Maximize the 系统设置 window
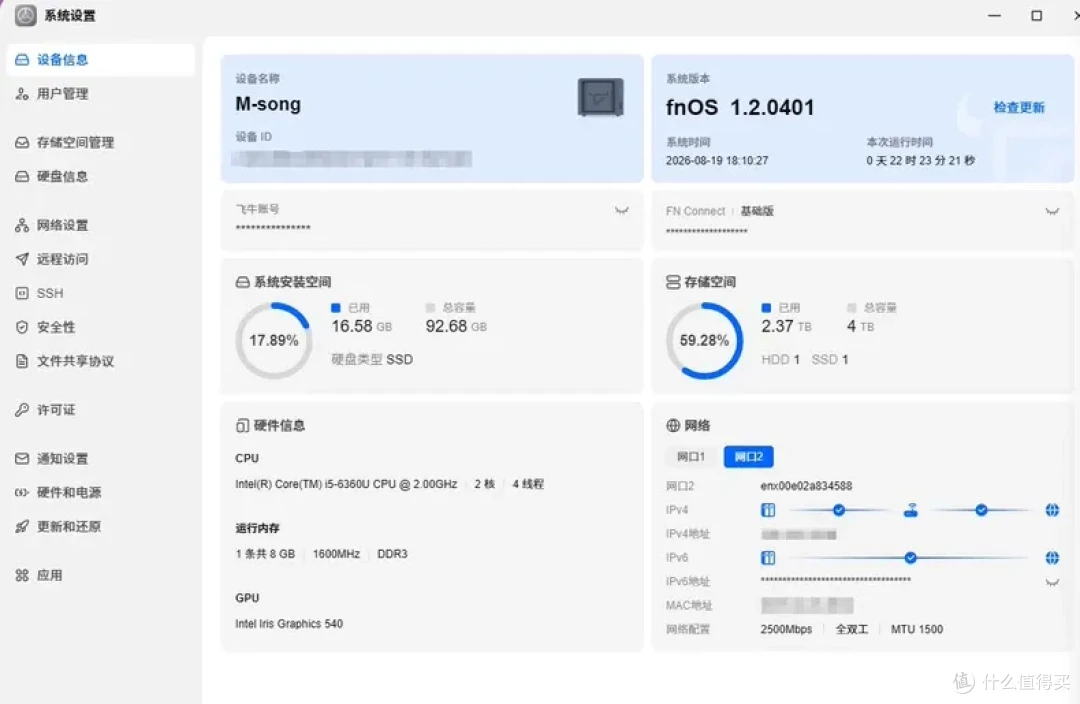The width and height of the screenshot is (1080, 704). (1036, 15)
